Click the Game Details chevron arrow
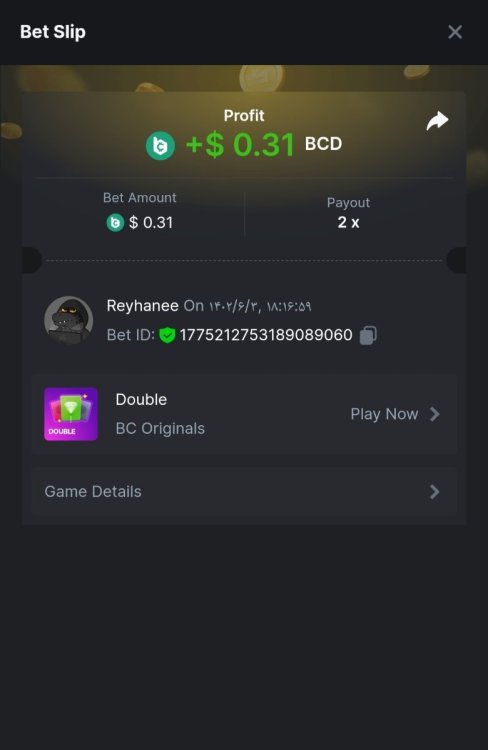The image size is (488, 750). [434, 492]
